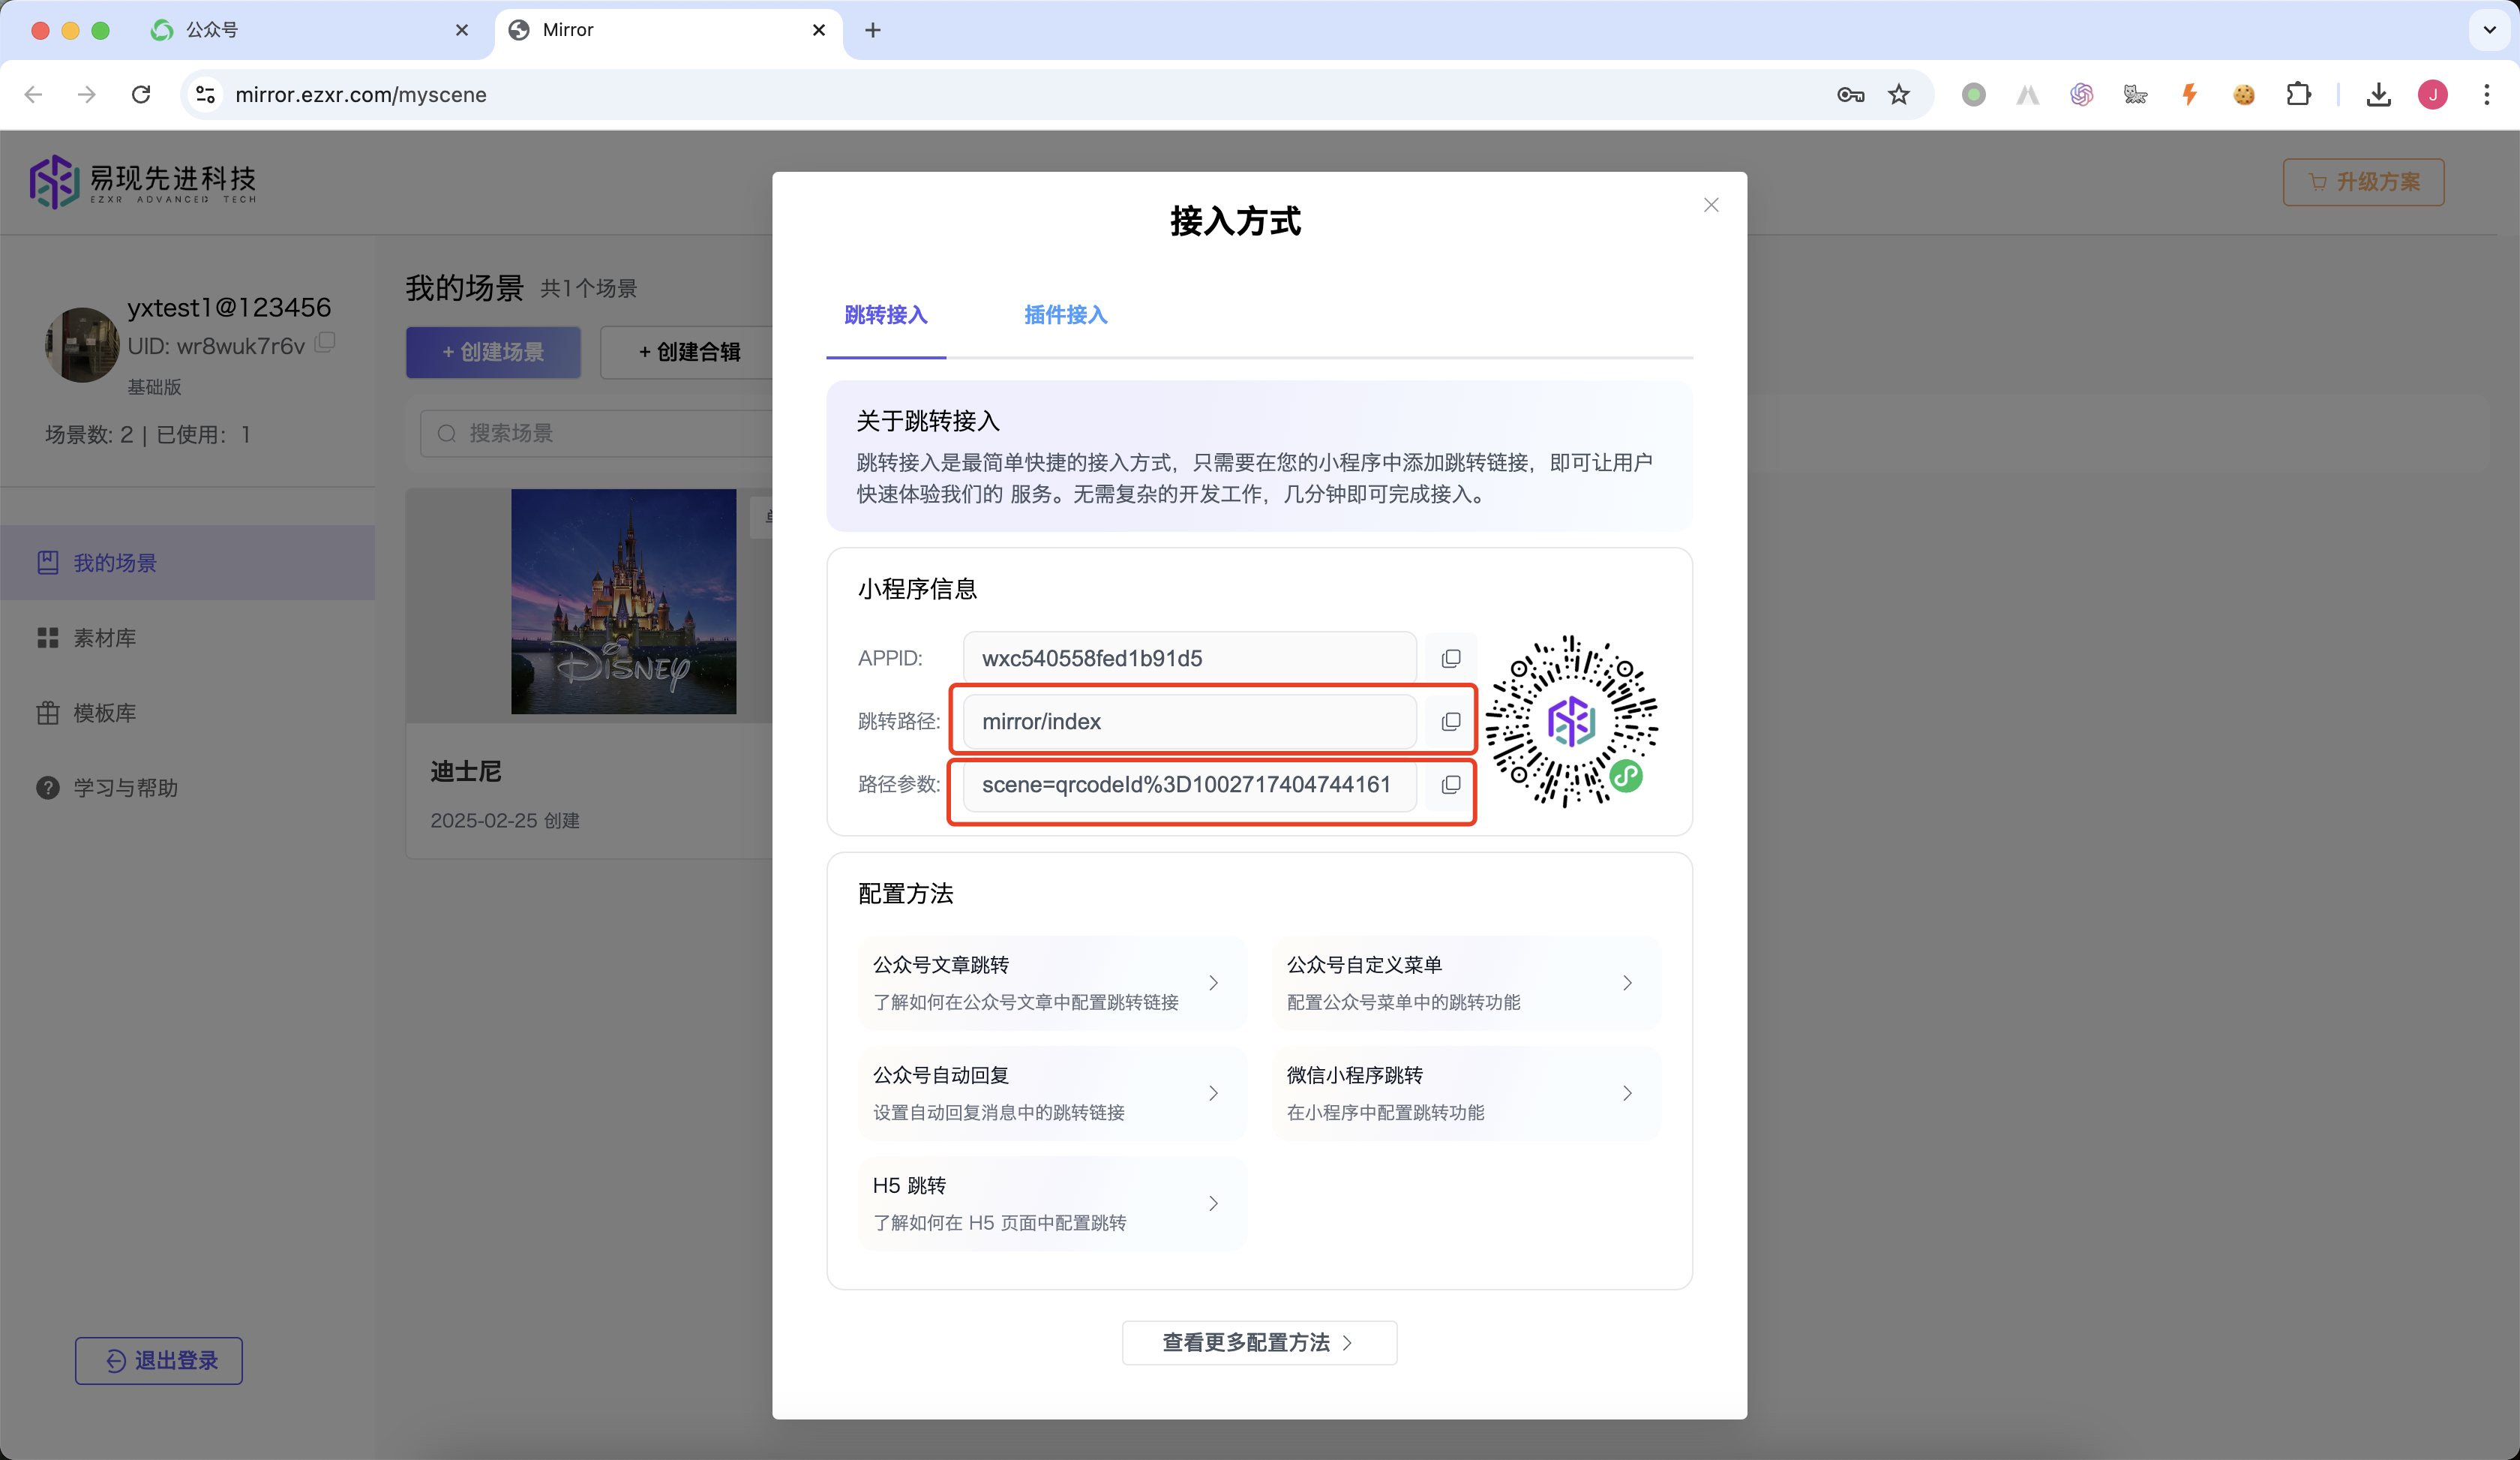Click the lightning bolt extension icon

(2190, 94)
